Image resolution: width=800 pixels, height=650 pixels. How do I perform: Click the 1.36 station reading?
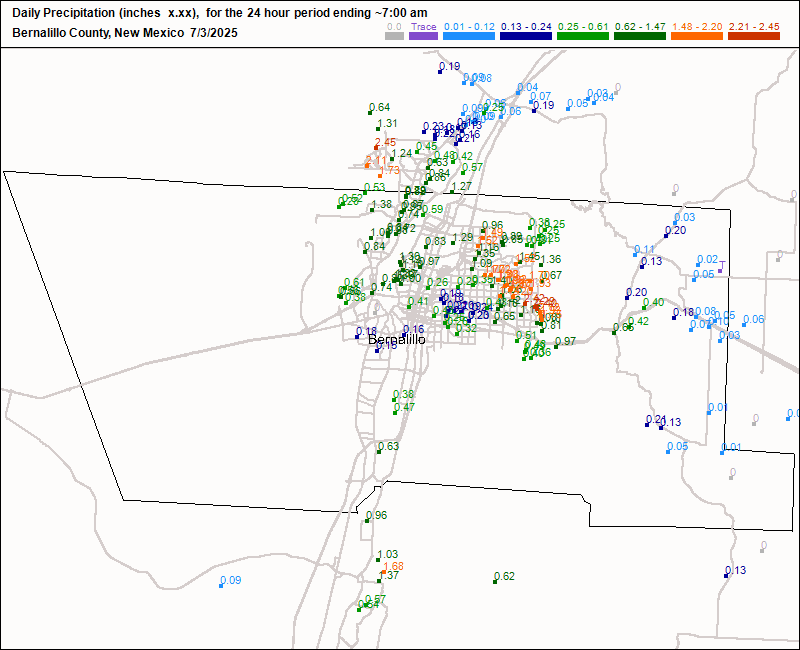click(x=551, y=260)
